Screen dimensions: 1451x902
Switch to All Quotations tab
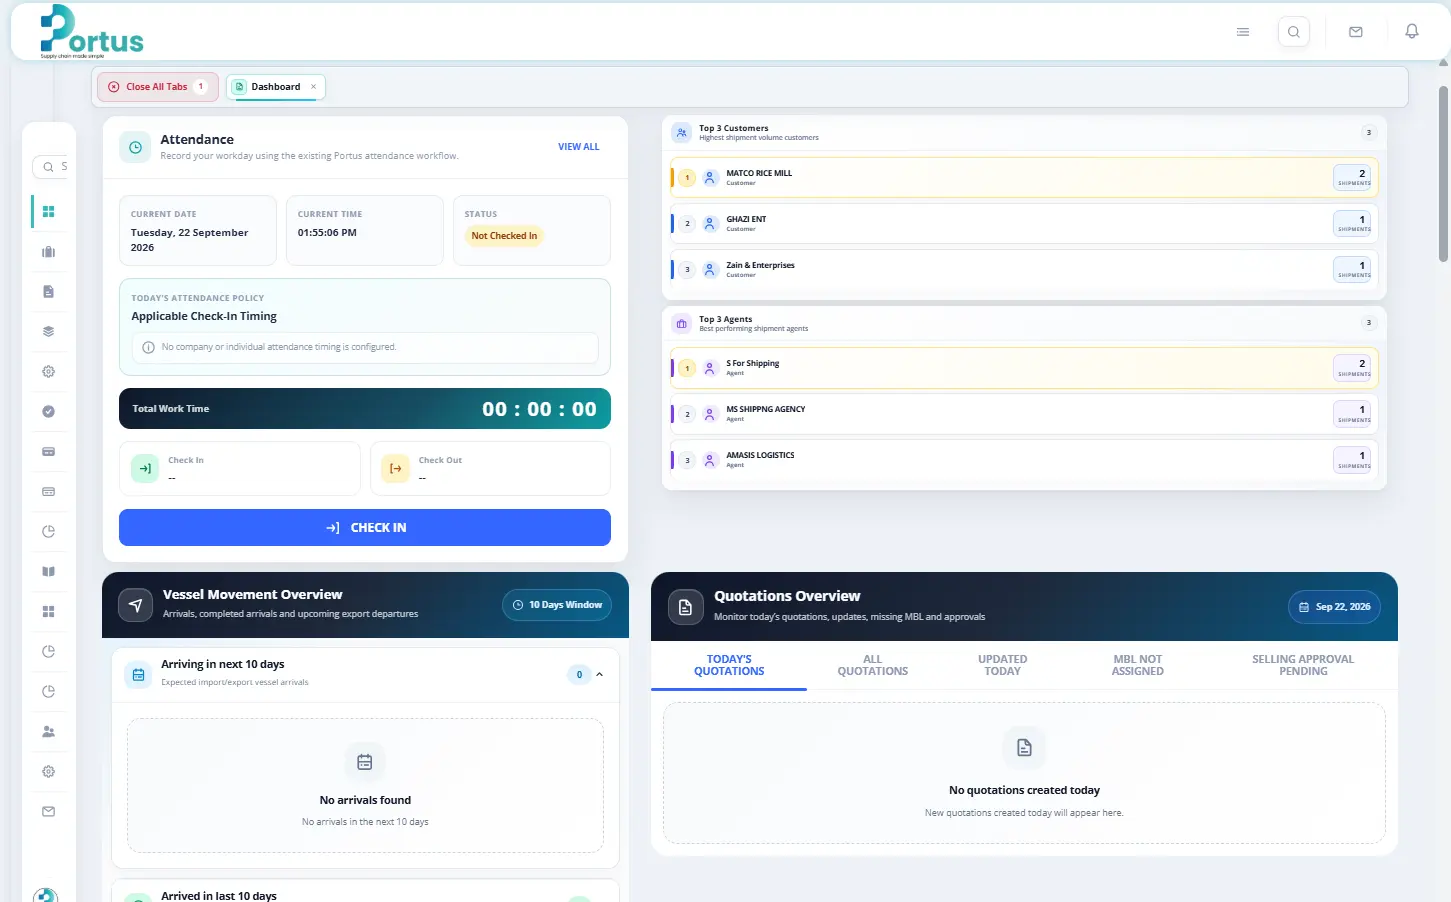pos(873,665)
